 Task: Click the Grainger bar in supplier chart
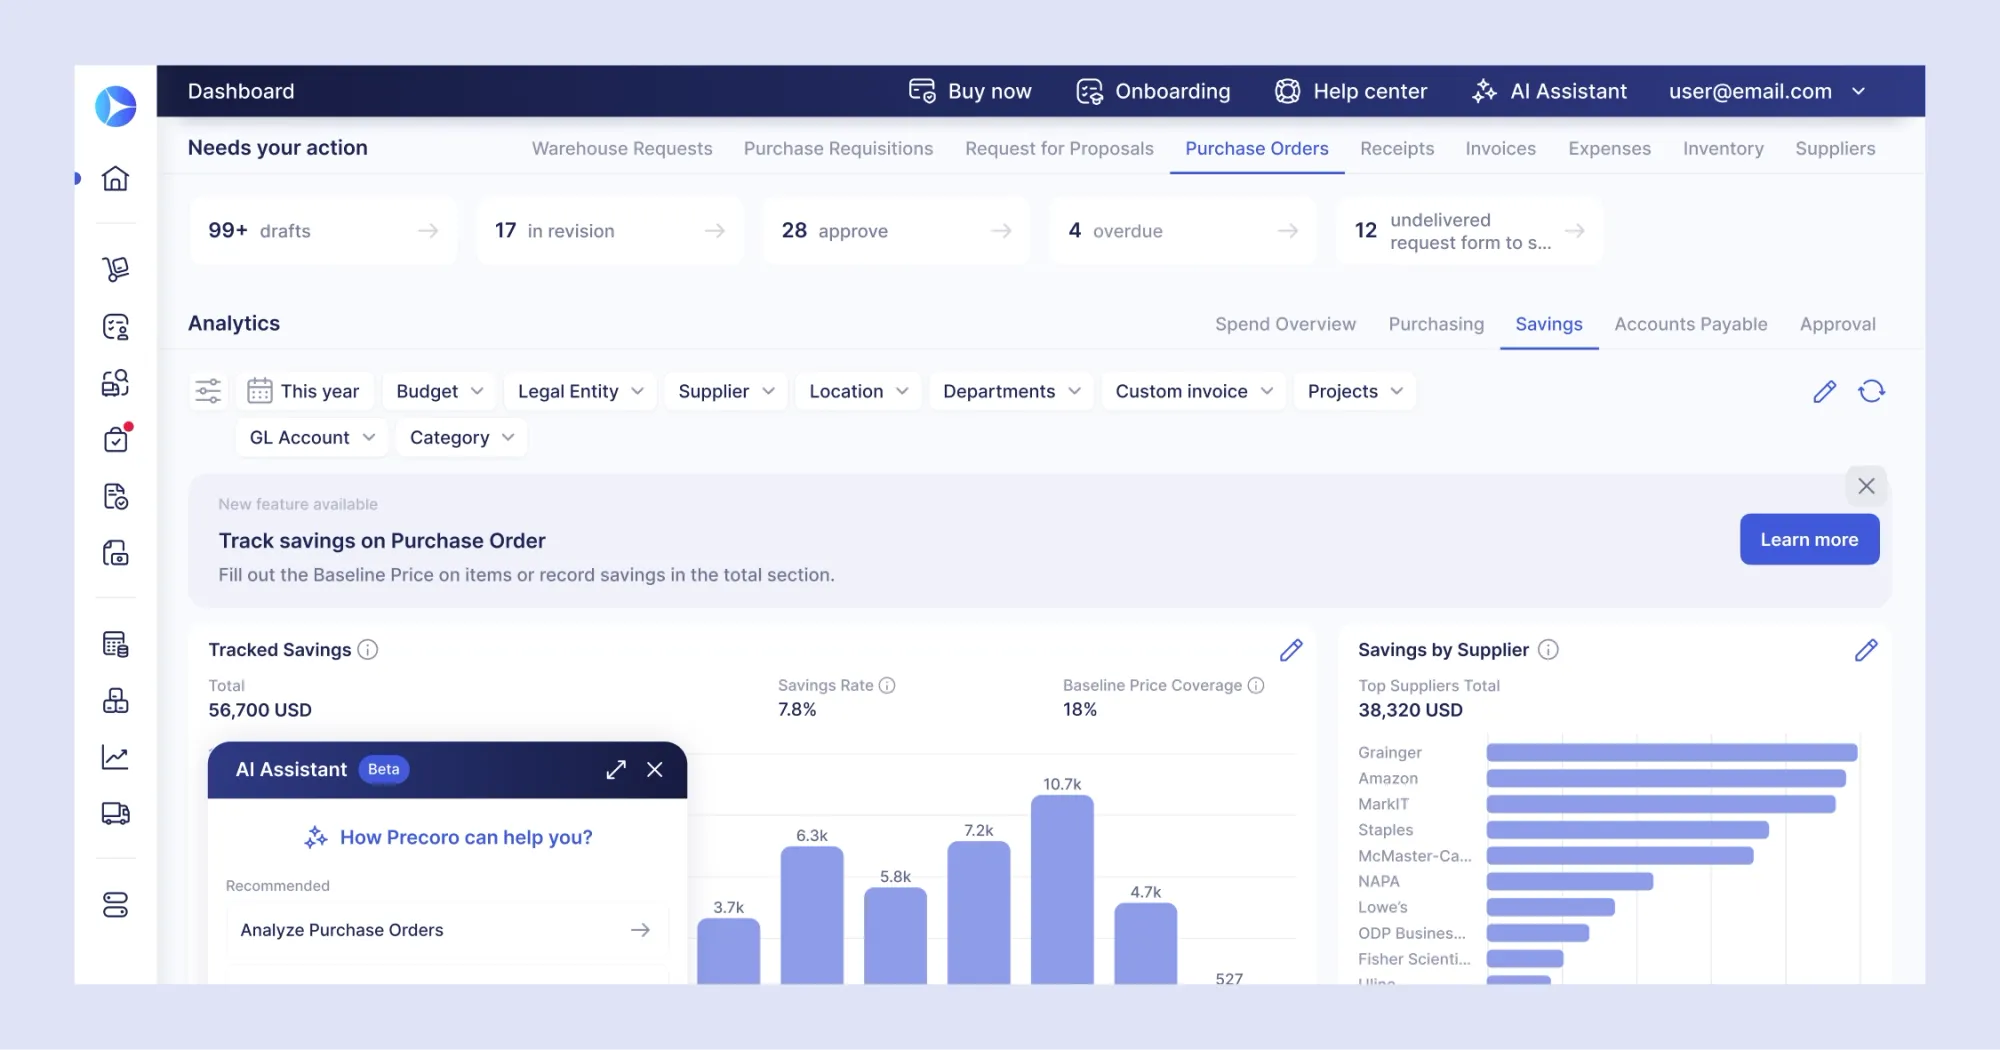click(x=1671, y=752)
